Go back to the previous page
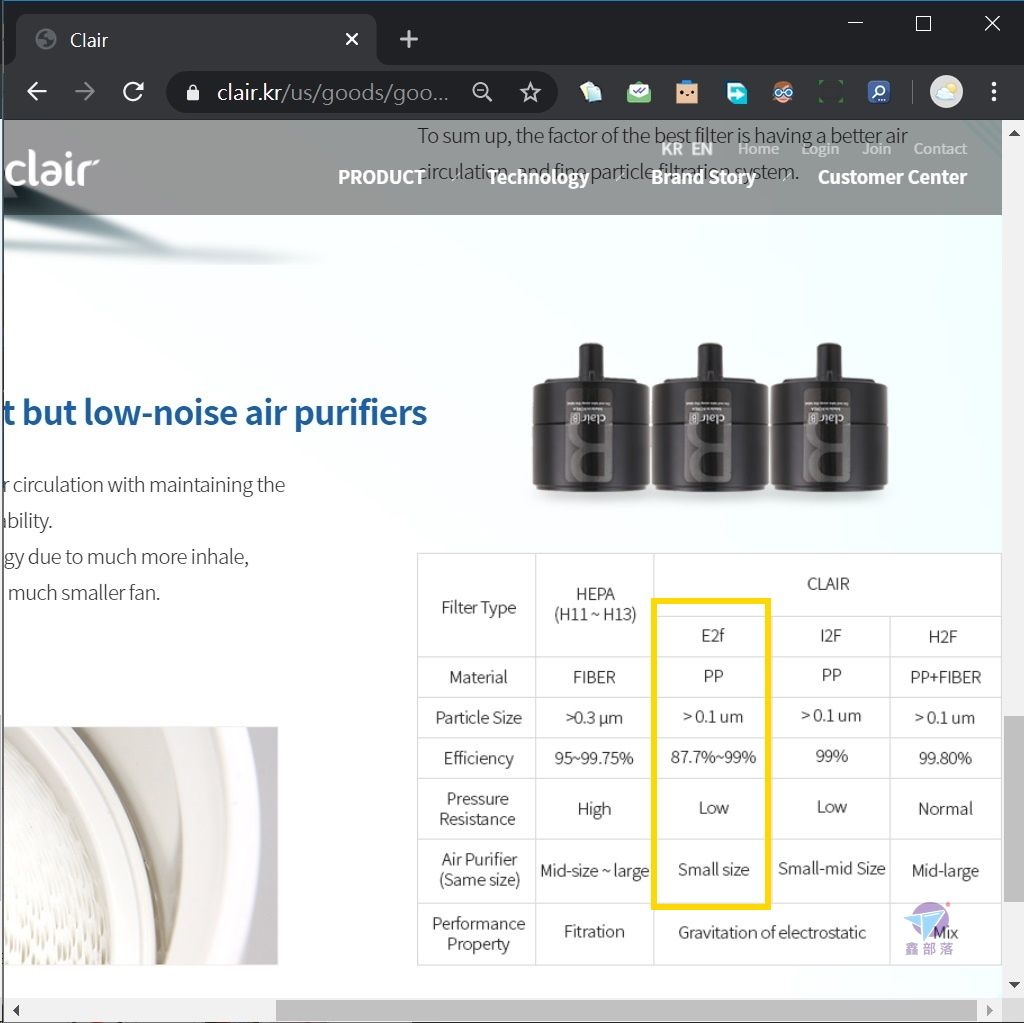 click(x=37, y=91)
